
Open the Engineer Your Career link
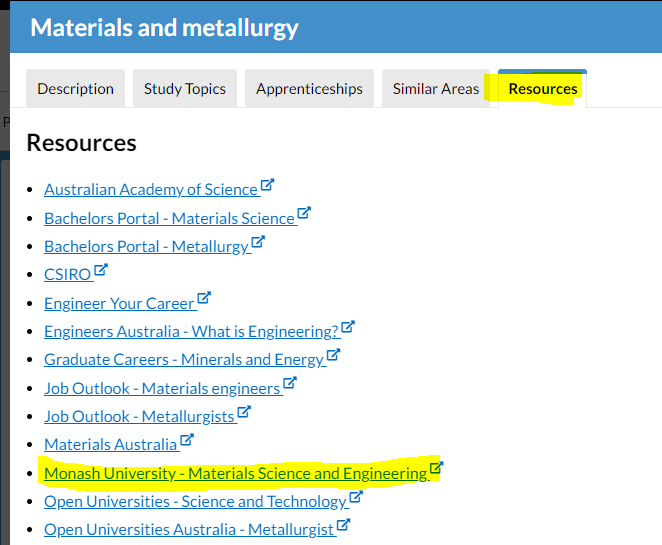pos(119,304)
